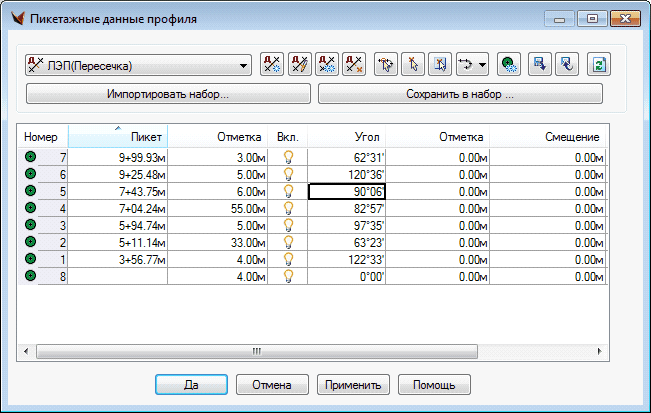The height and width of the screenshot is (413, 651).
Task: Click the toolbar icon with pencil over crossing lines
Action: (299, 65)
